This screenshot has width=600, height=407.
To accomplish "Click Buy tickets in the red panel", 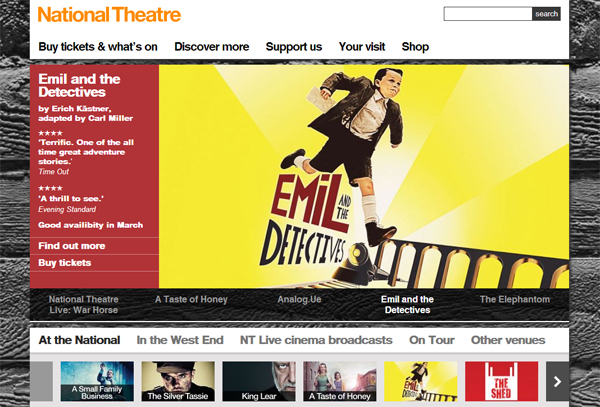I will 65,263.
